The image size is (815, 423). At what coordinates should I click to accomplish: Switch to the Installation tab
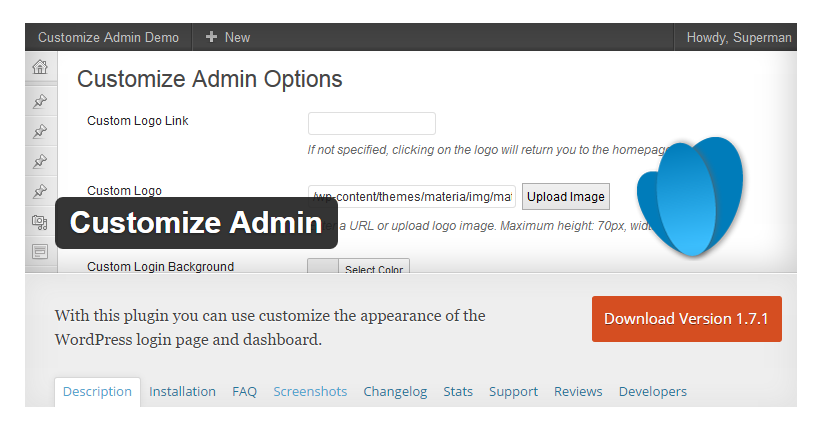pyautogui.click(x=182, y=392)
